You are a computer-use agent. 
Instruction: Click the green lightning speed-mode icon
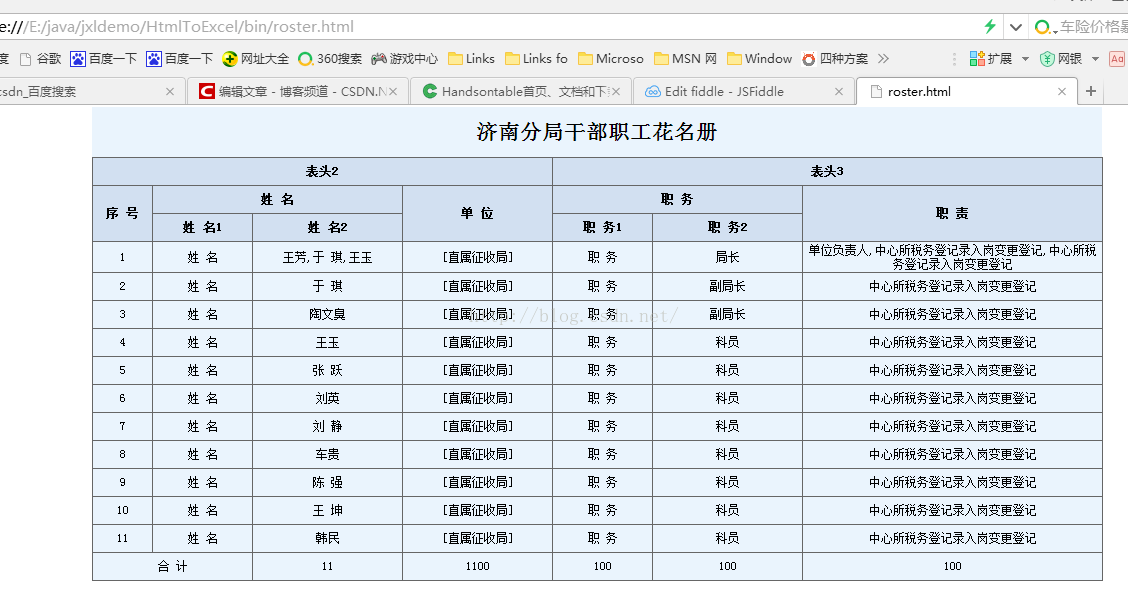click(x=991, y=27)
